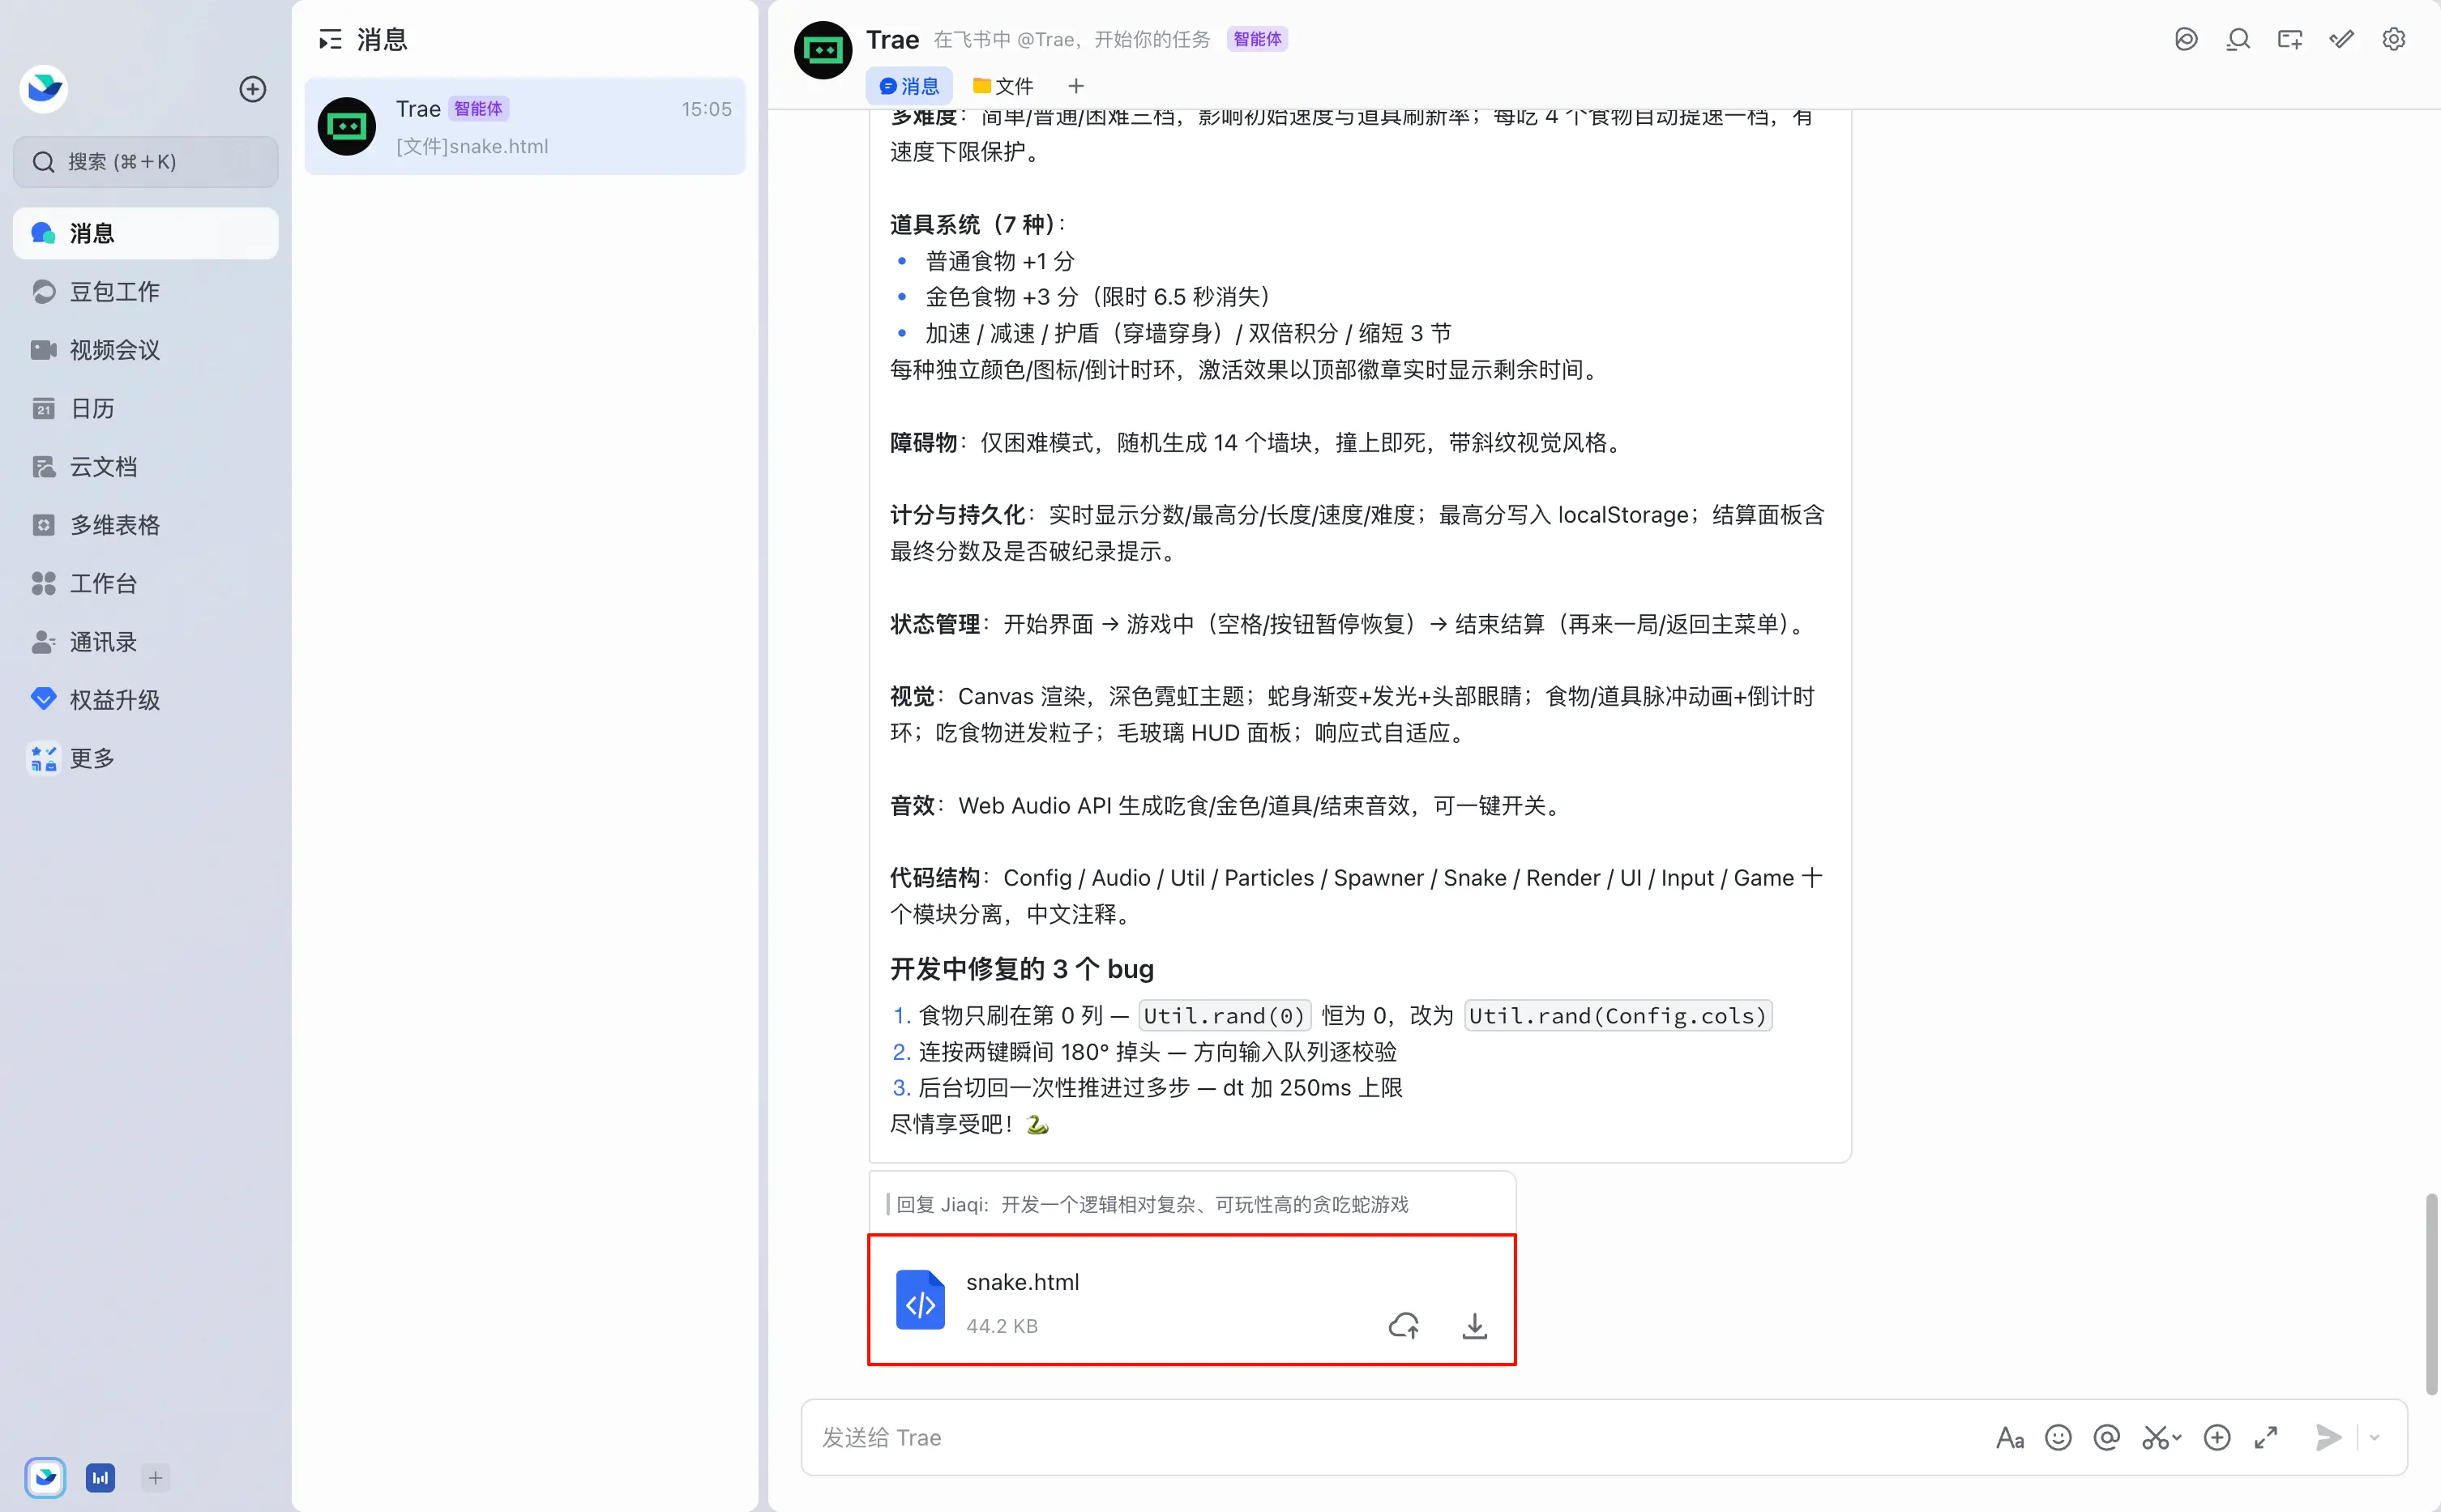Viewport: 2441px width, 1512px height.
Task: Expand the message editor
Action: click(2266, 1438)
